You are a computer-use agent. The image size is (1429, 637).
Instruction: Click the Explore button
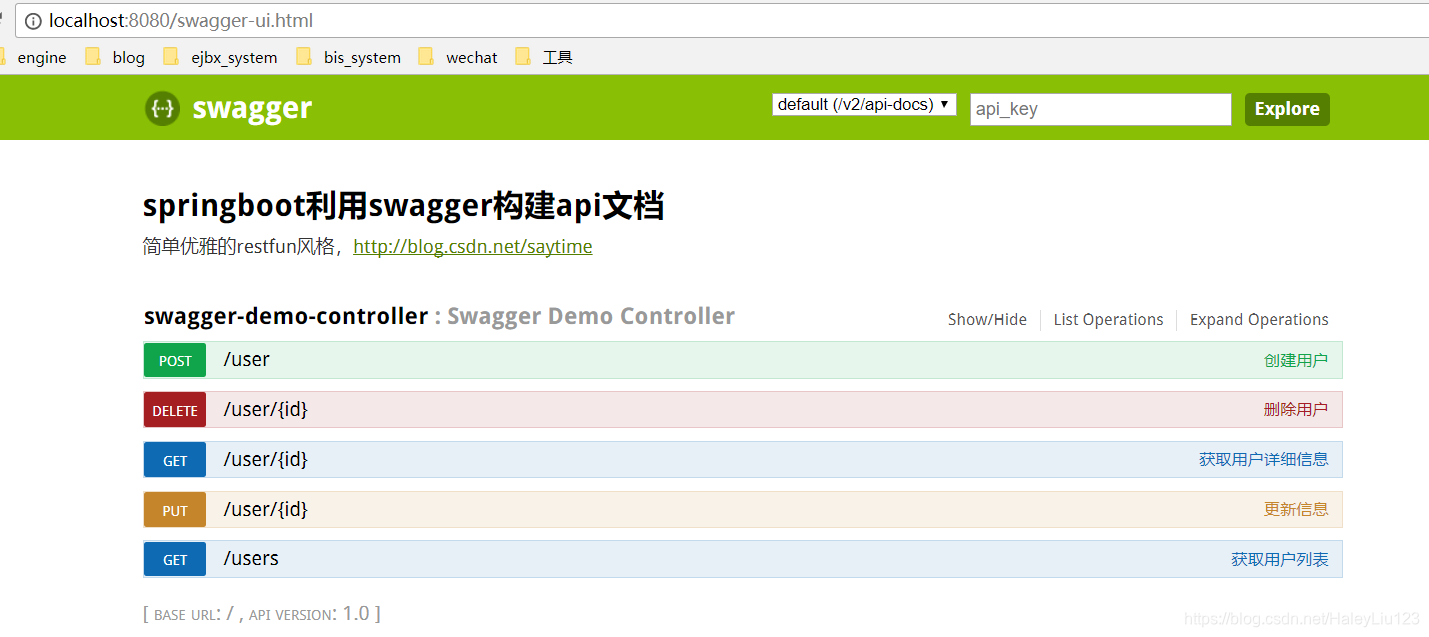(x=1286, y=108)
